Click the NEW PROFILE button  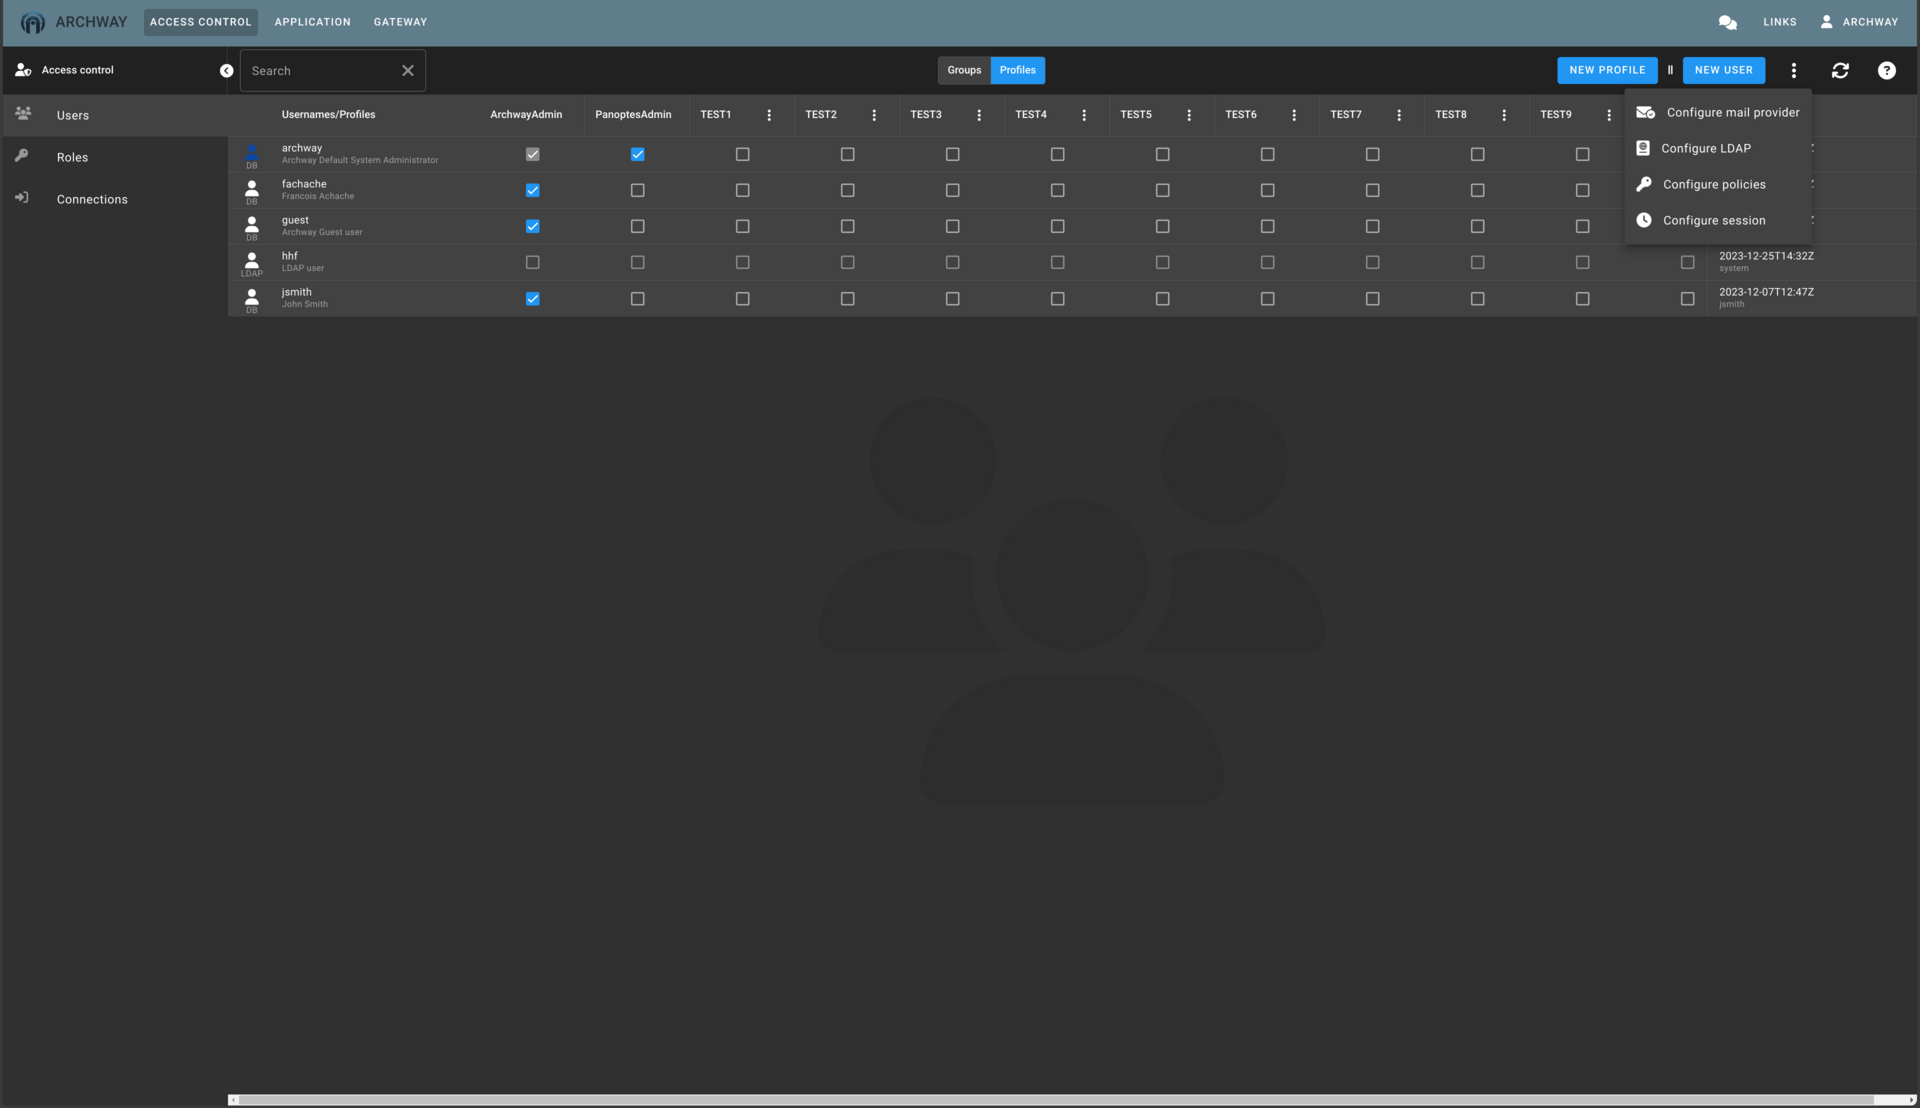pos(1607,70)
